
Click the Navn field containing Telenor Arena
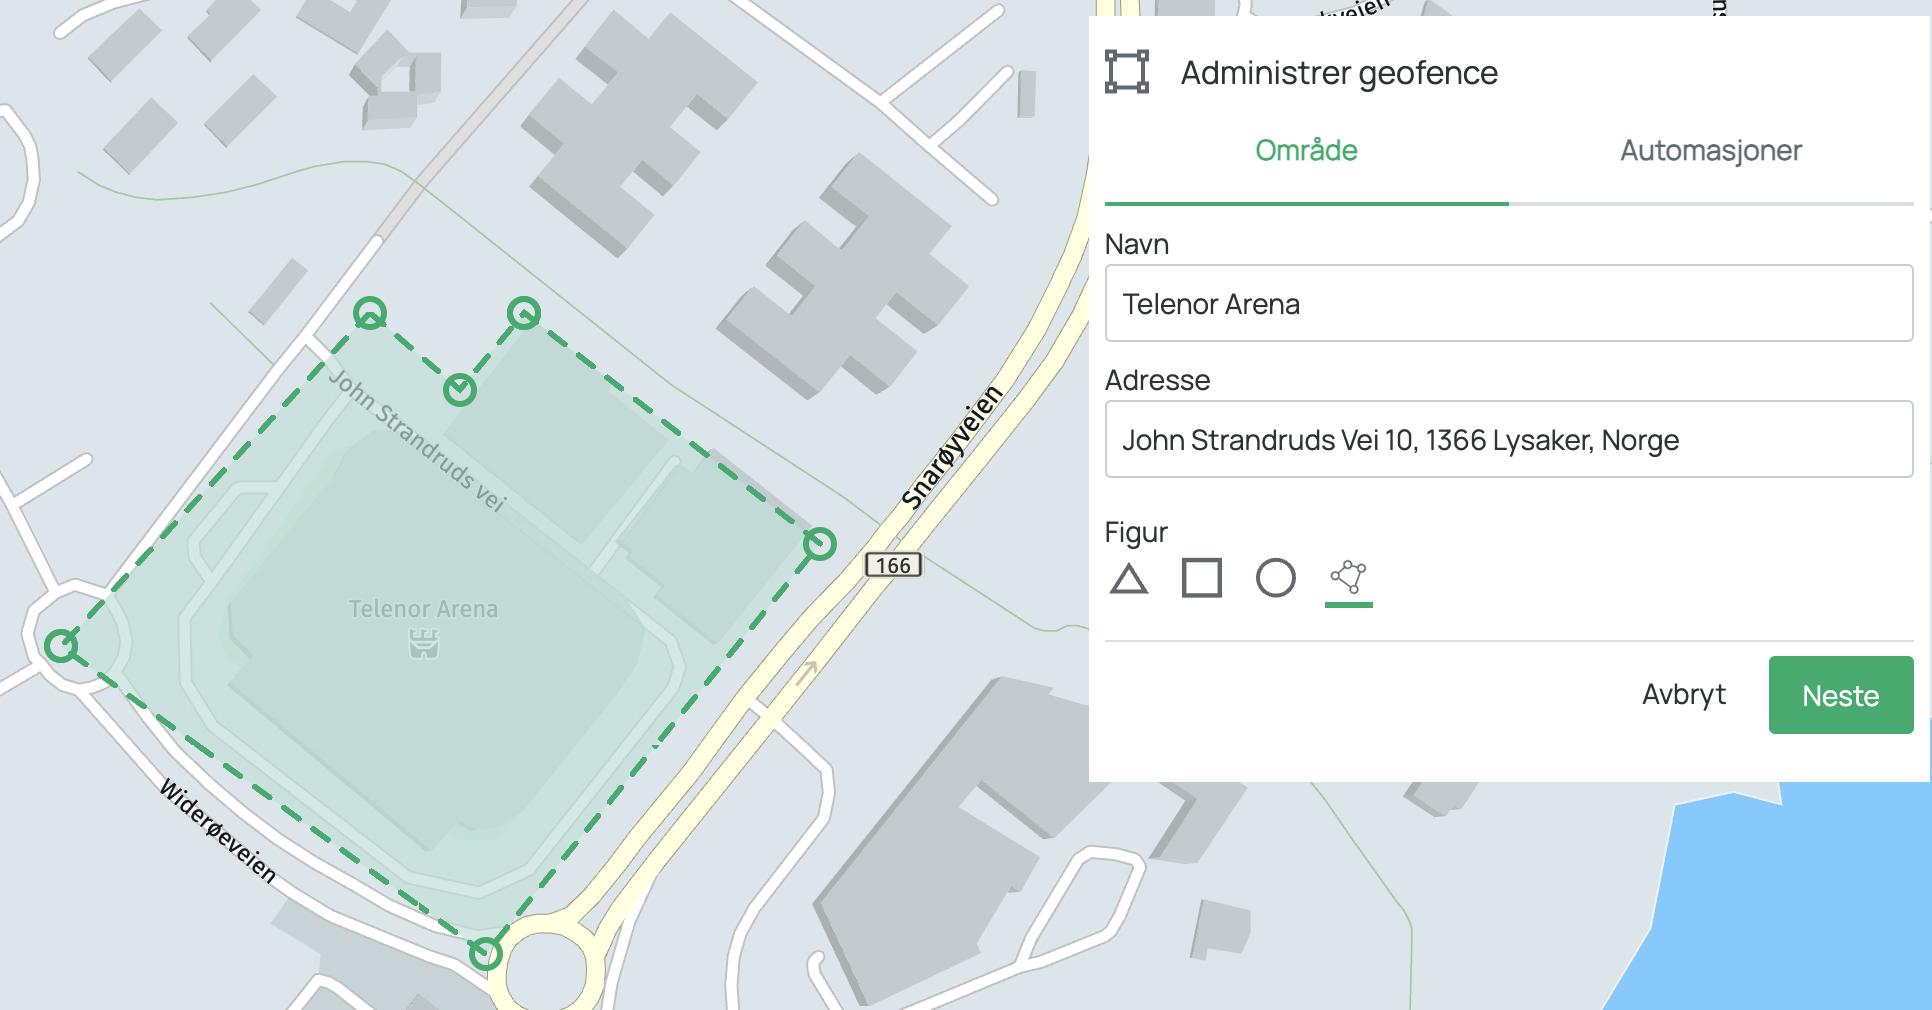click(x=1509, y=303)
